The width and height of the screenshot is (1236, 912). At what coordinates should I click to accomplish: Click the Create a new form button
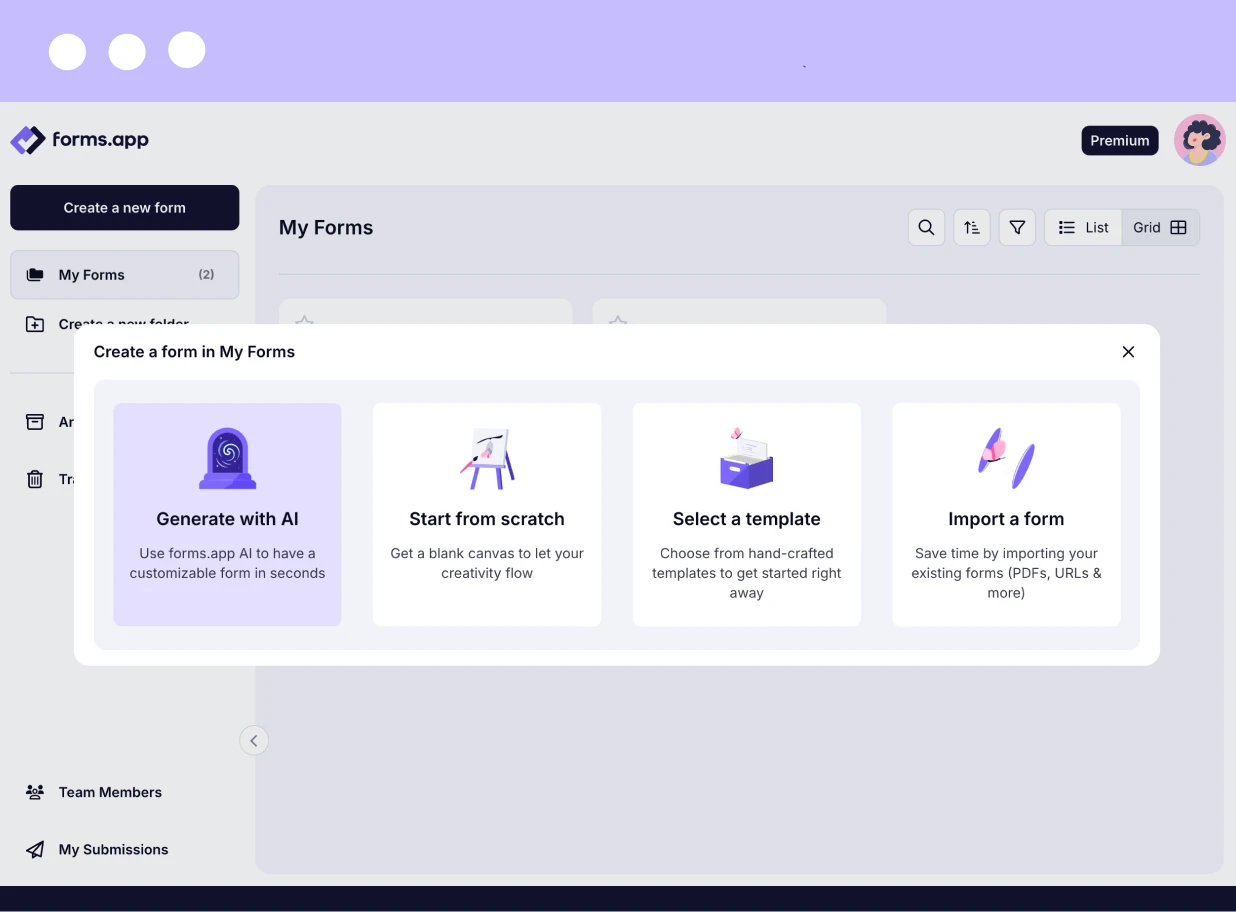click(x=125, y=208)
